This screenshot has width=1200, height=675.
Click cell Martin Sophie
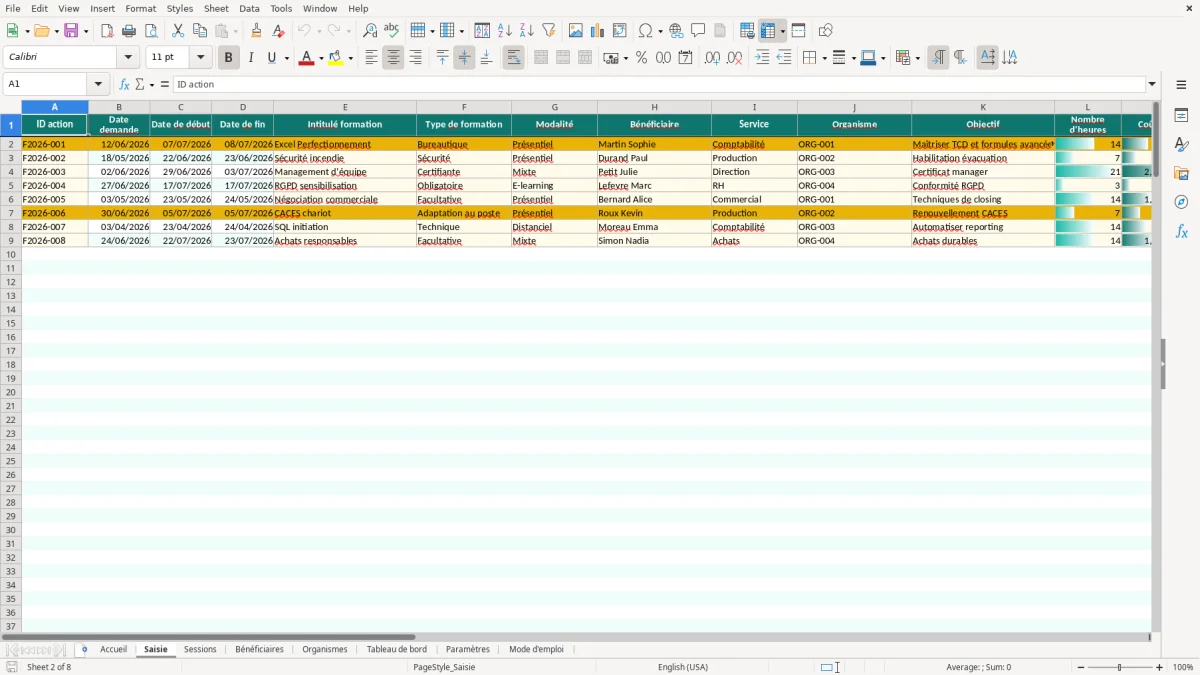click(x=654, y=144)
